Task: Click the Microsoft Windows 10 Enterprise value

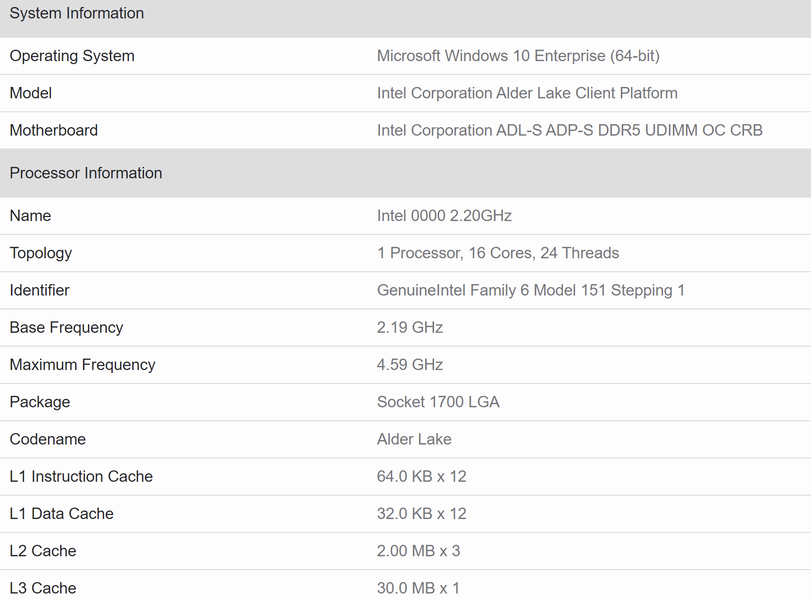Action: click(x=518, y=56)
